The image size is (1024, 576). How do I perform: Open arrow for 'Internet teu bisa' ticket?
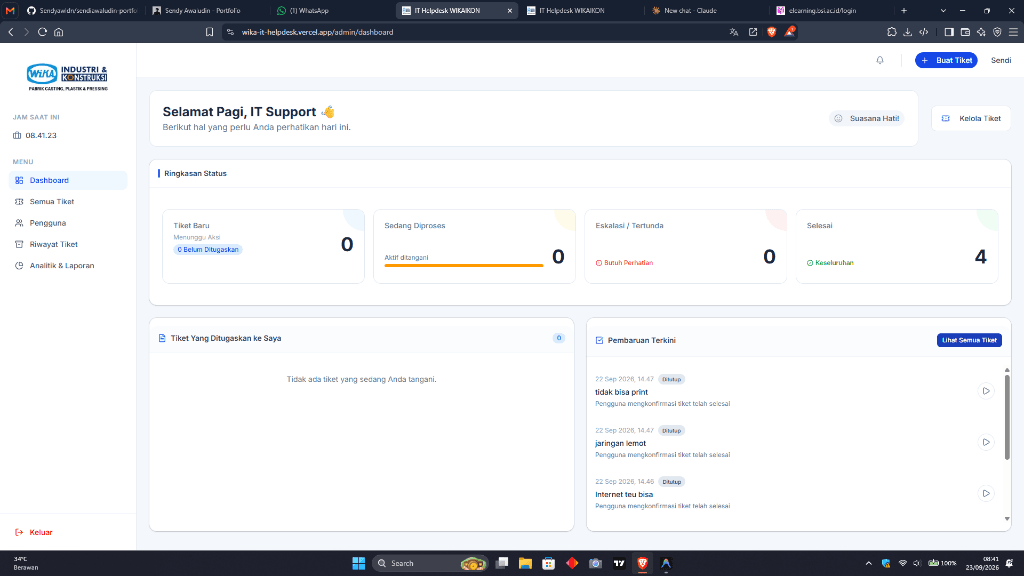tap(986, 493)
